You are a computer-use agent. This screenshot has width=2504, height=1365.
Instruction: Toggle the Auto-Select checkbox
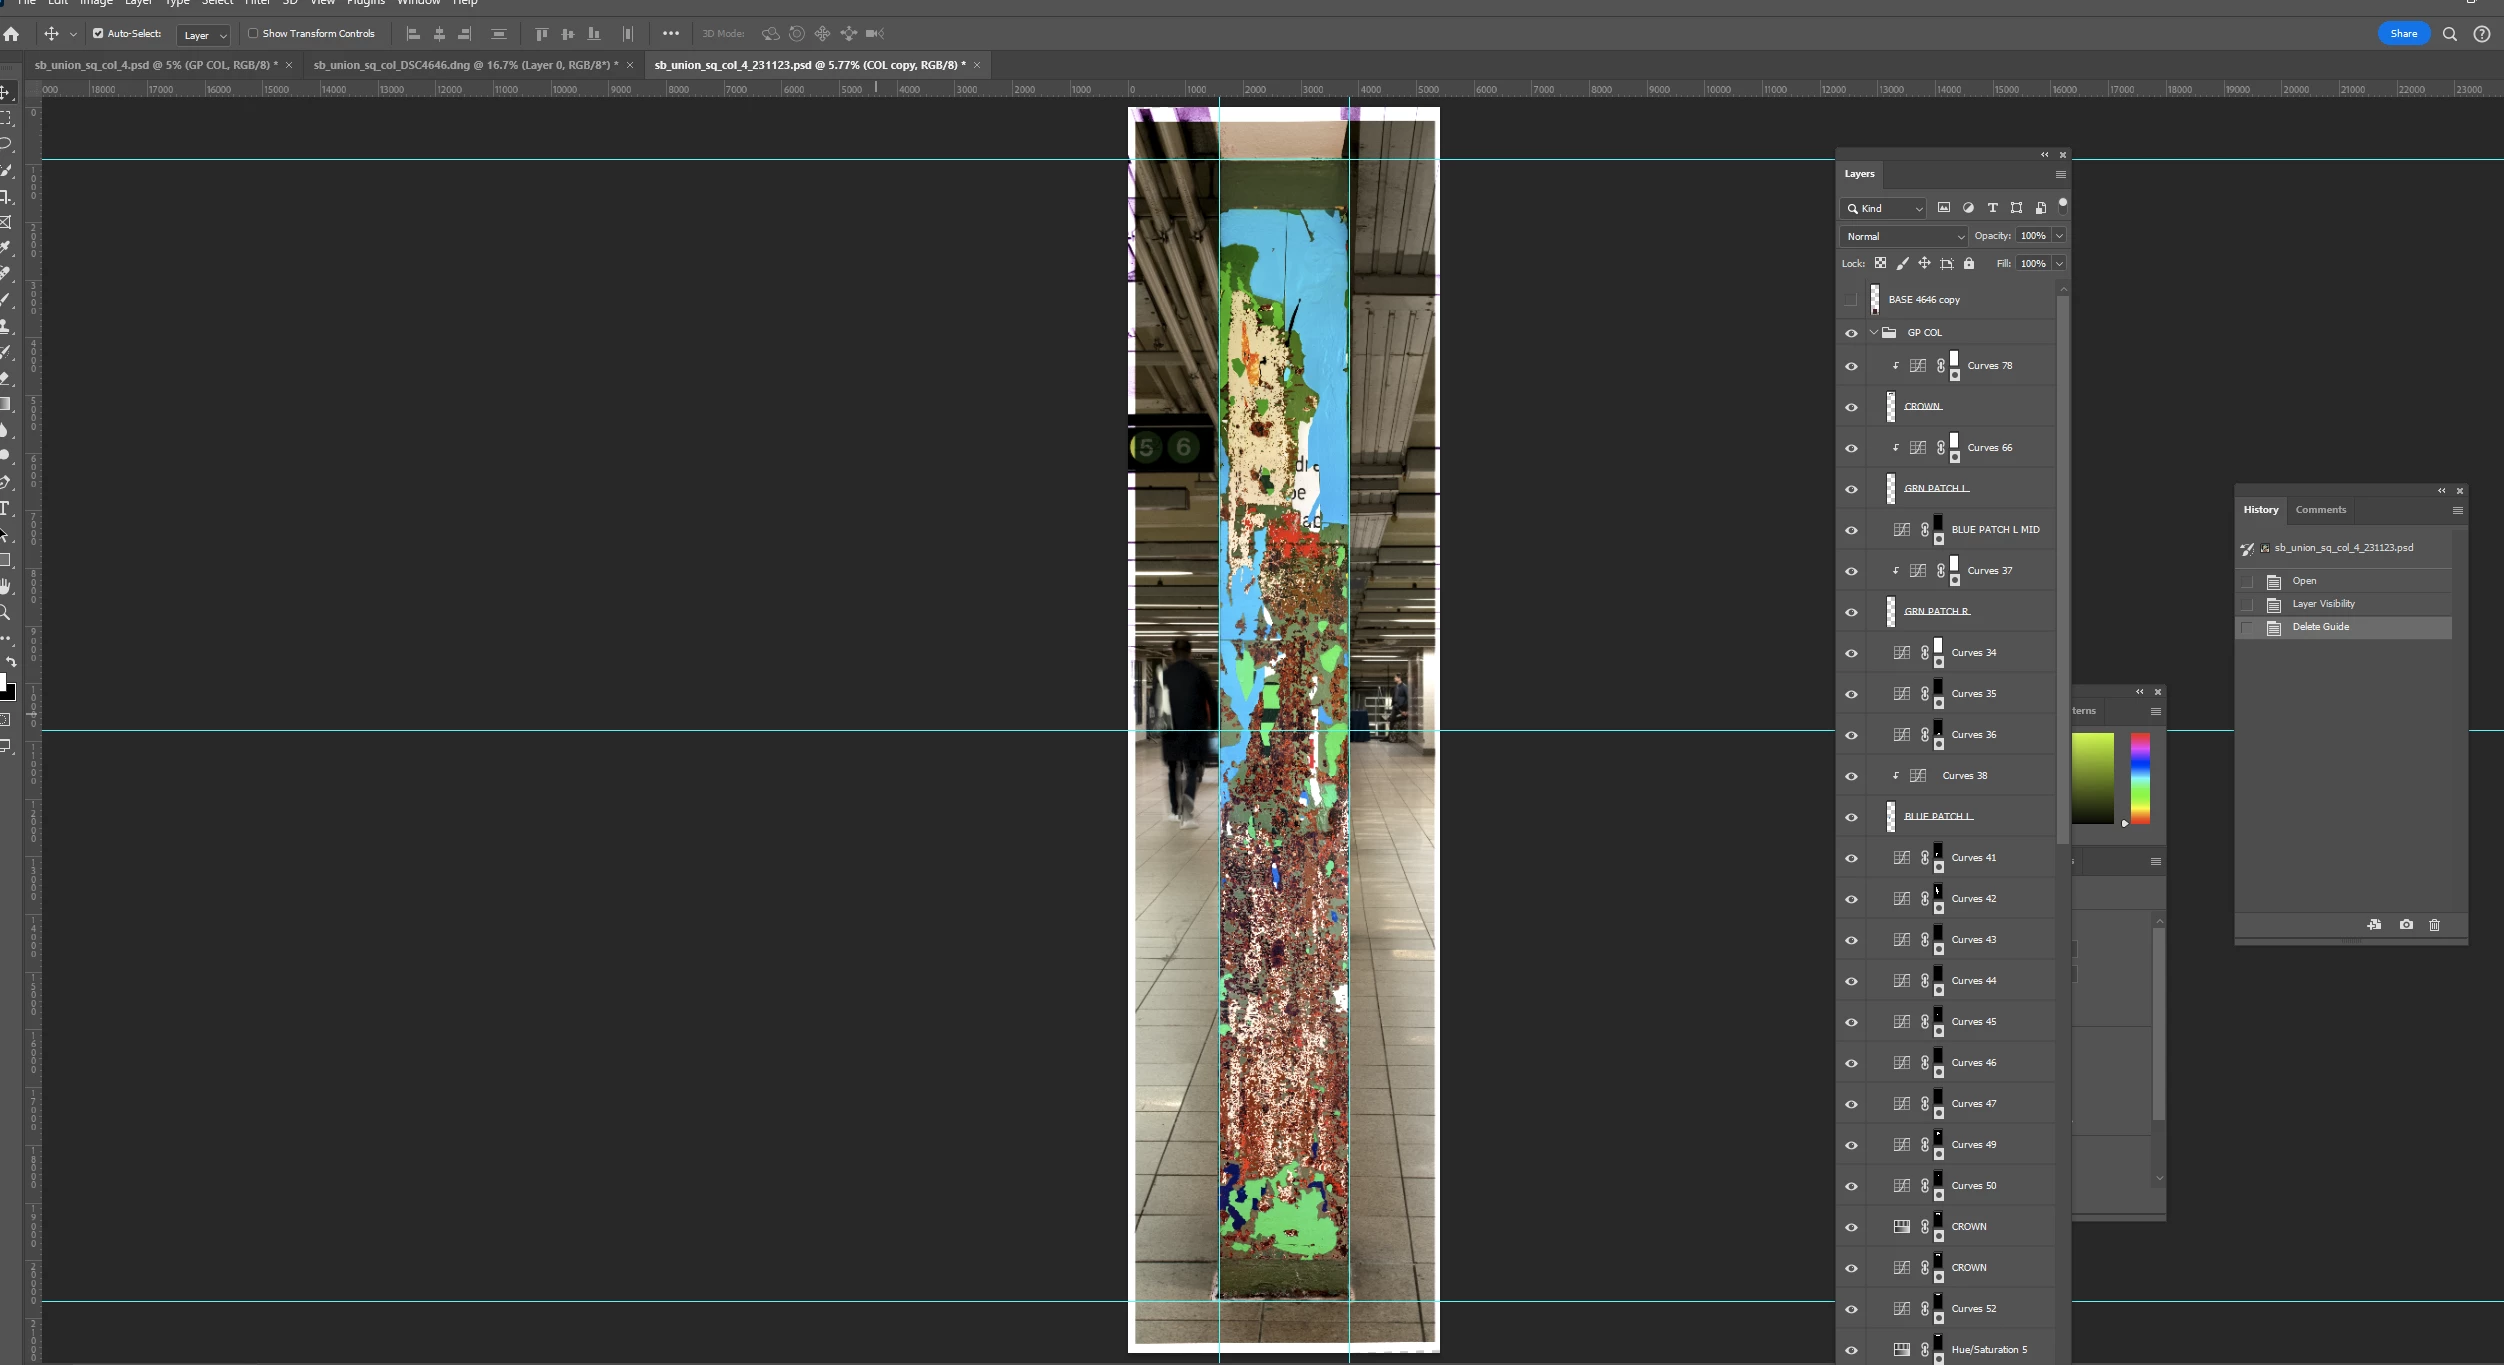point(98,34)
